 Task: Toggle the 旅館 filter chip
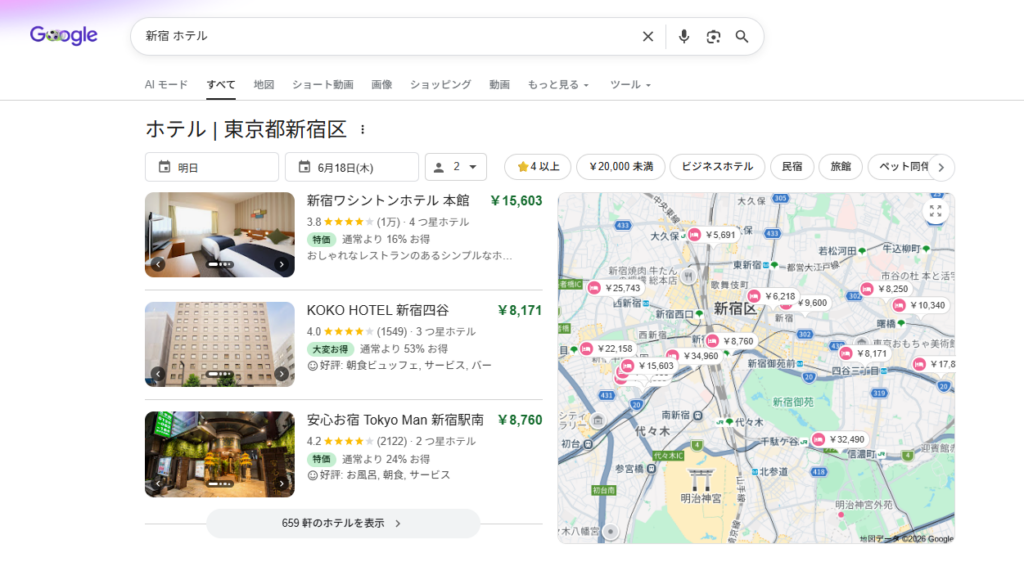[840, 167]
